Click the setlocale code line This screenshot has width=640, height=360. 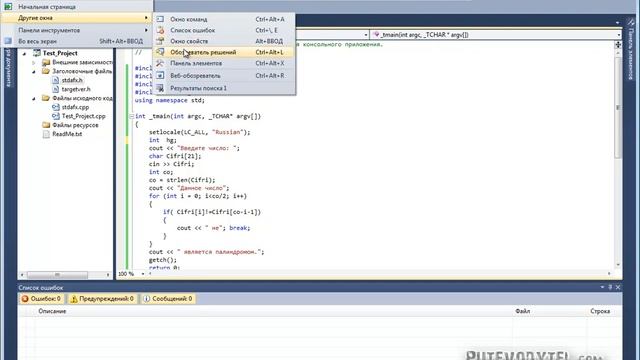pos(200,132)
